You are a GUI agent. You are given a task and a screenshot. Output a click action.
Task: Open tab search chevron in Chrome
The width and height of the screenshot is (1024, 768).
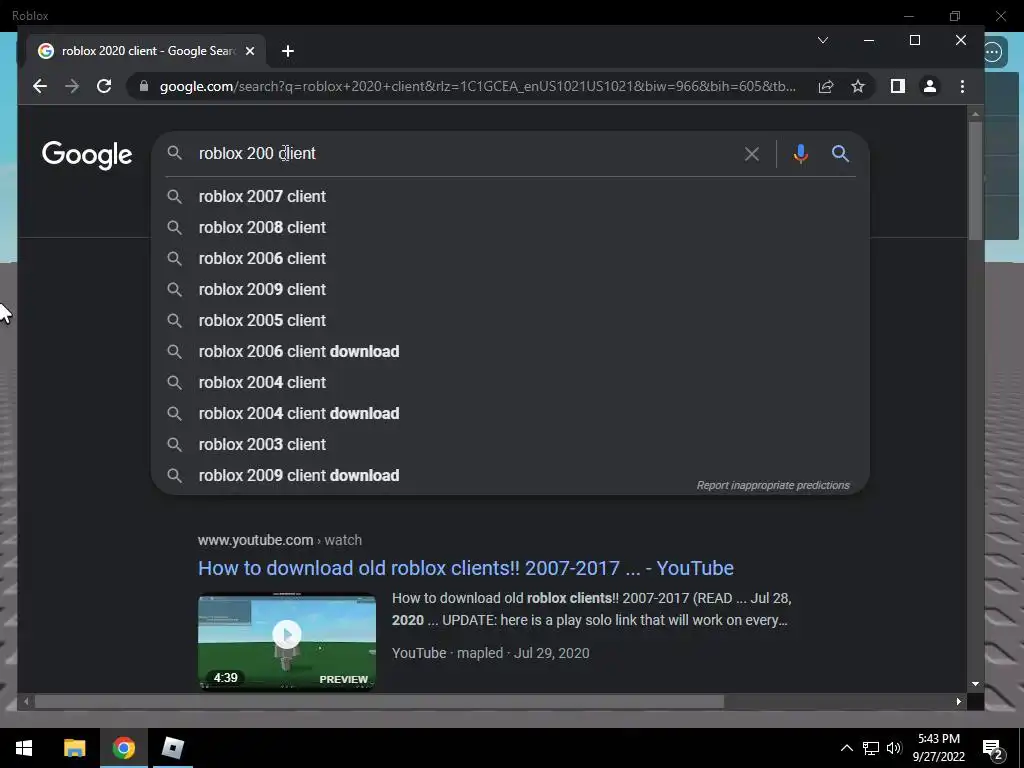click(x=823, y=40)
